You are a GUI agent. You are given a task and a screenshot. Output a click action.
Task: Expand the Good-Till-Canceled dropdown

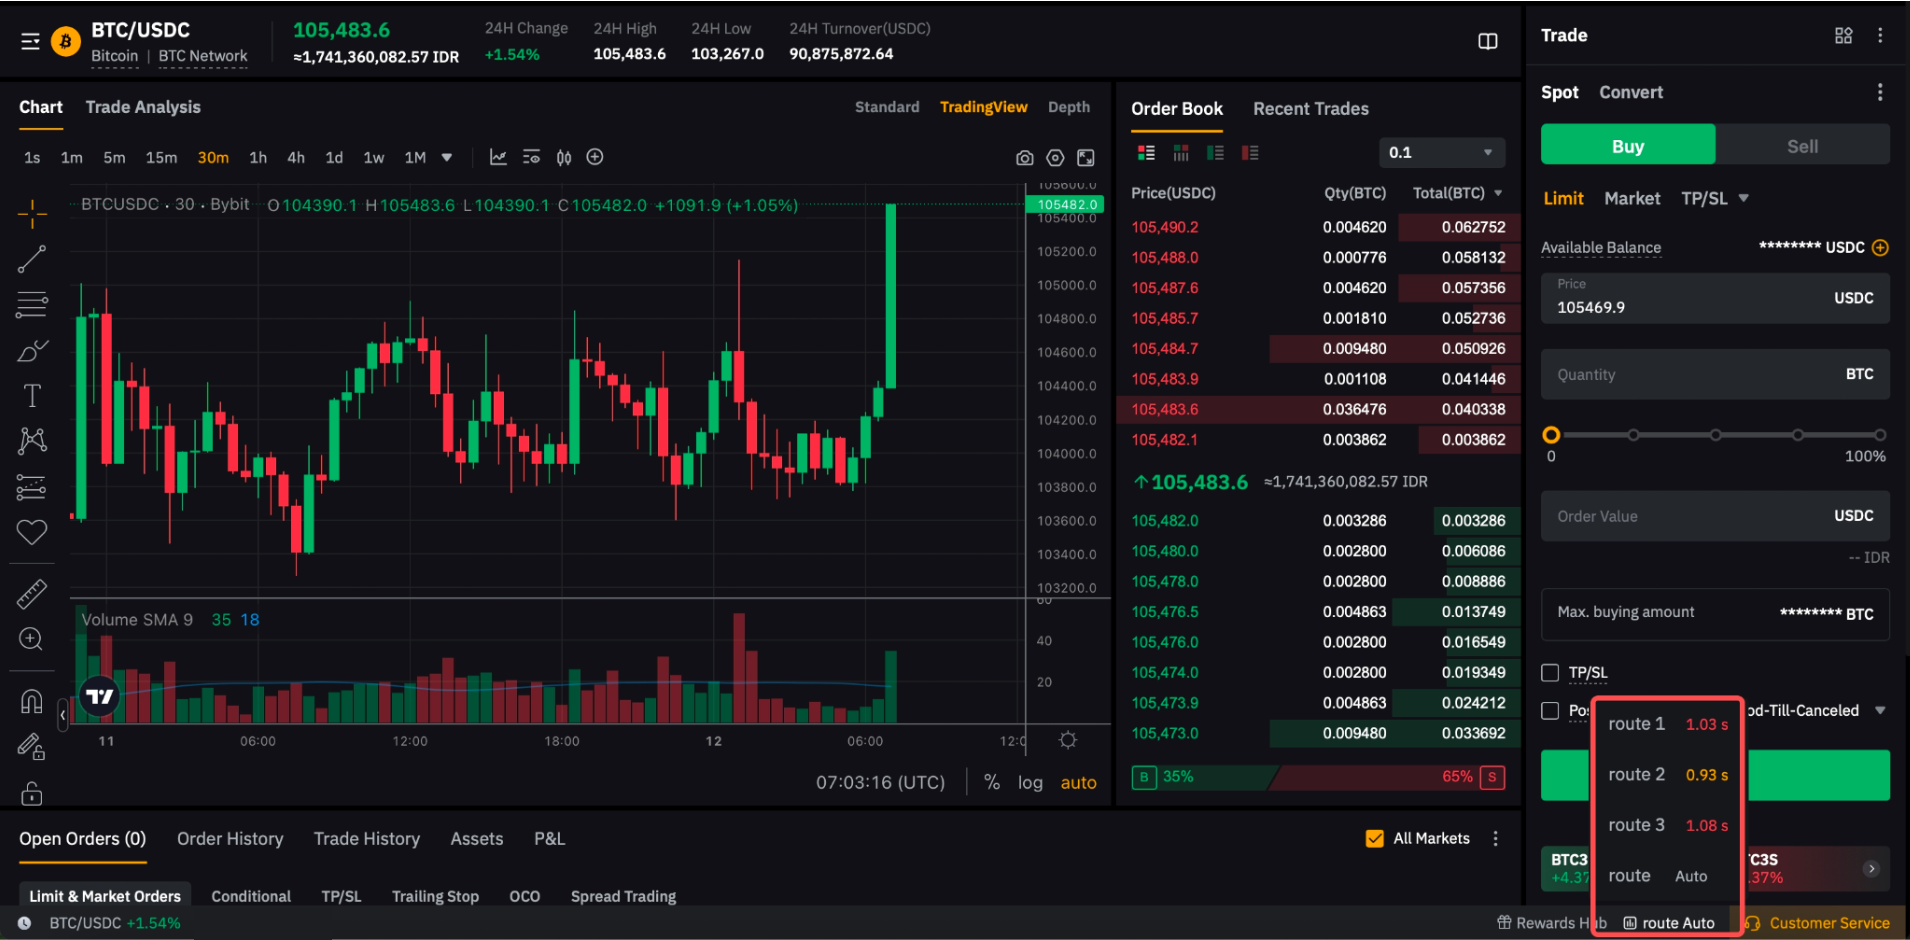tap(1880, 711)
